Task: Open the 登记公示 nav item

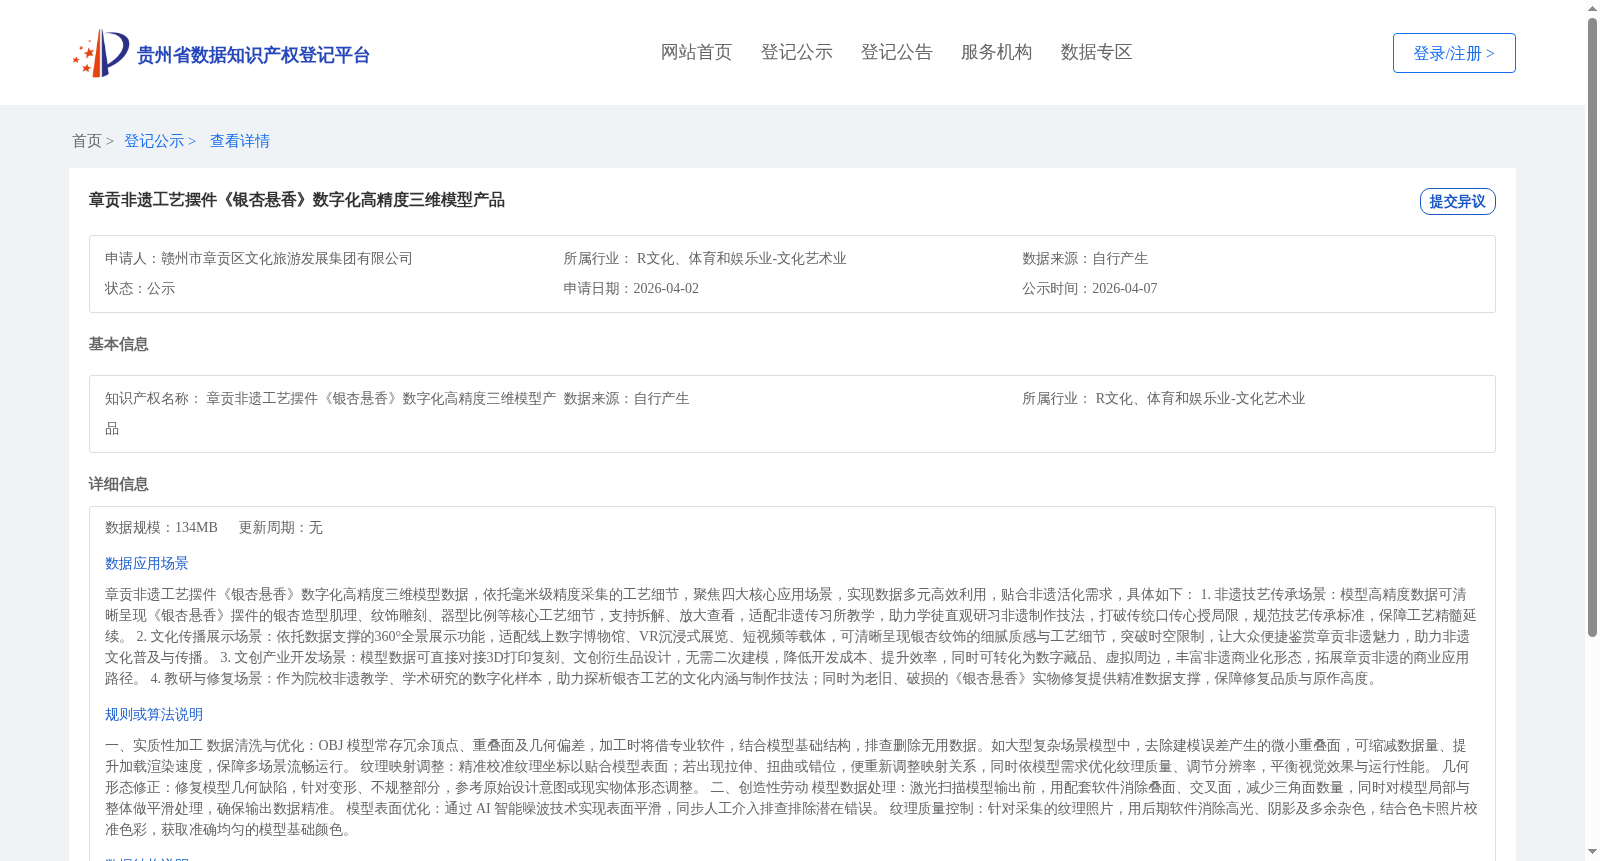Action: click(796, 52)
